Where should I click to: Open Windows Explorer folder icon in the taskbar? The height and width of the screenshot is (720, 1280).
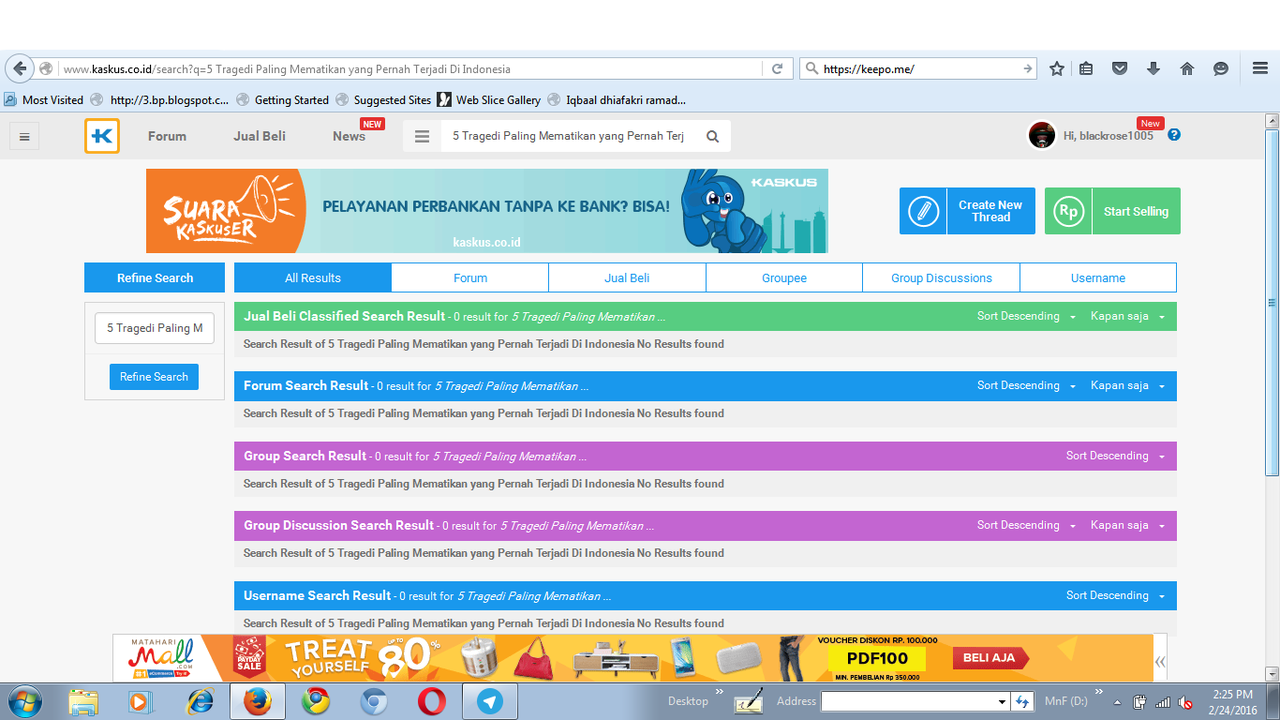[x=84, y=701]
